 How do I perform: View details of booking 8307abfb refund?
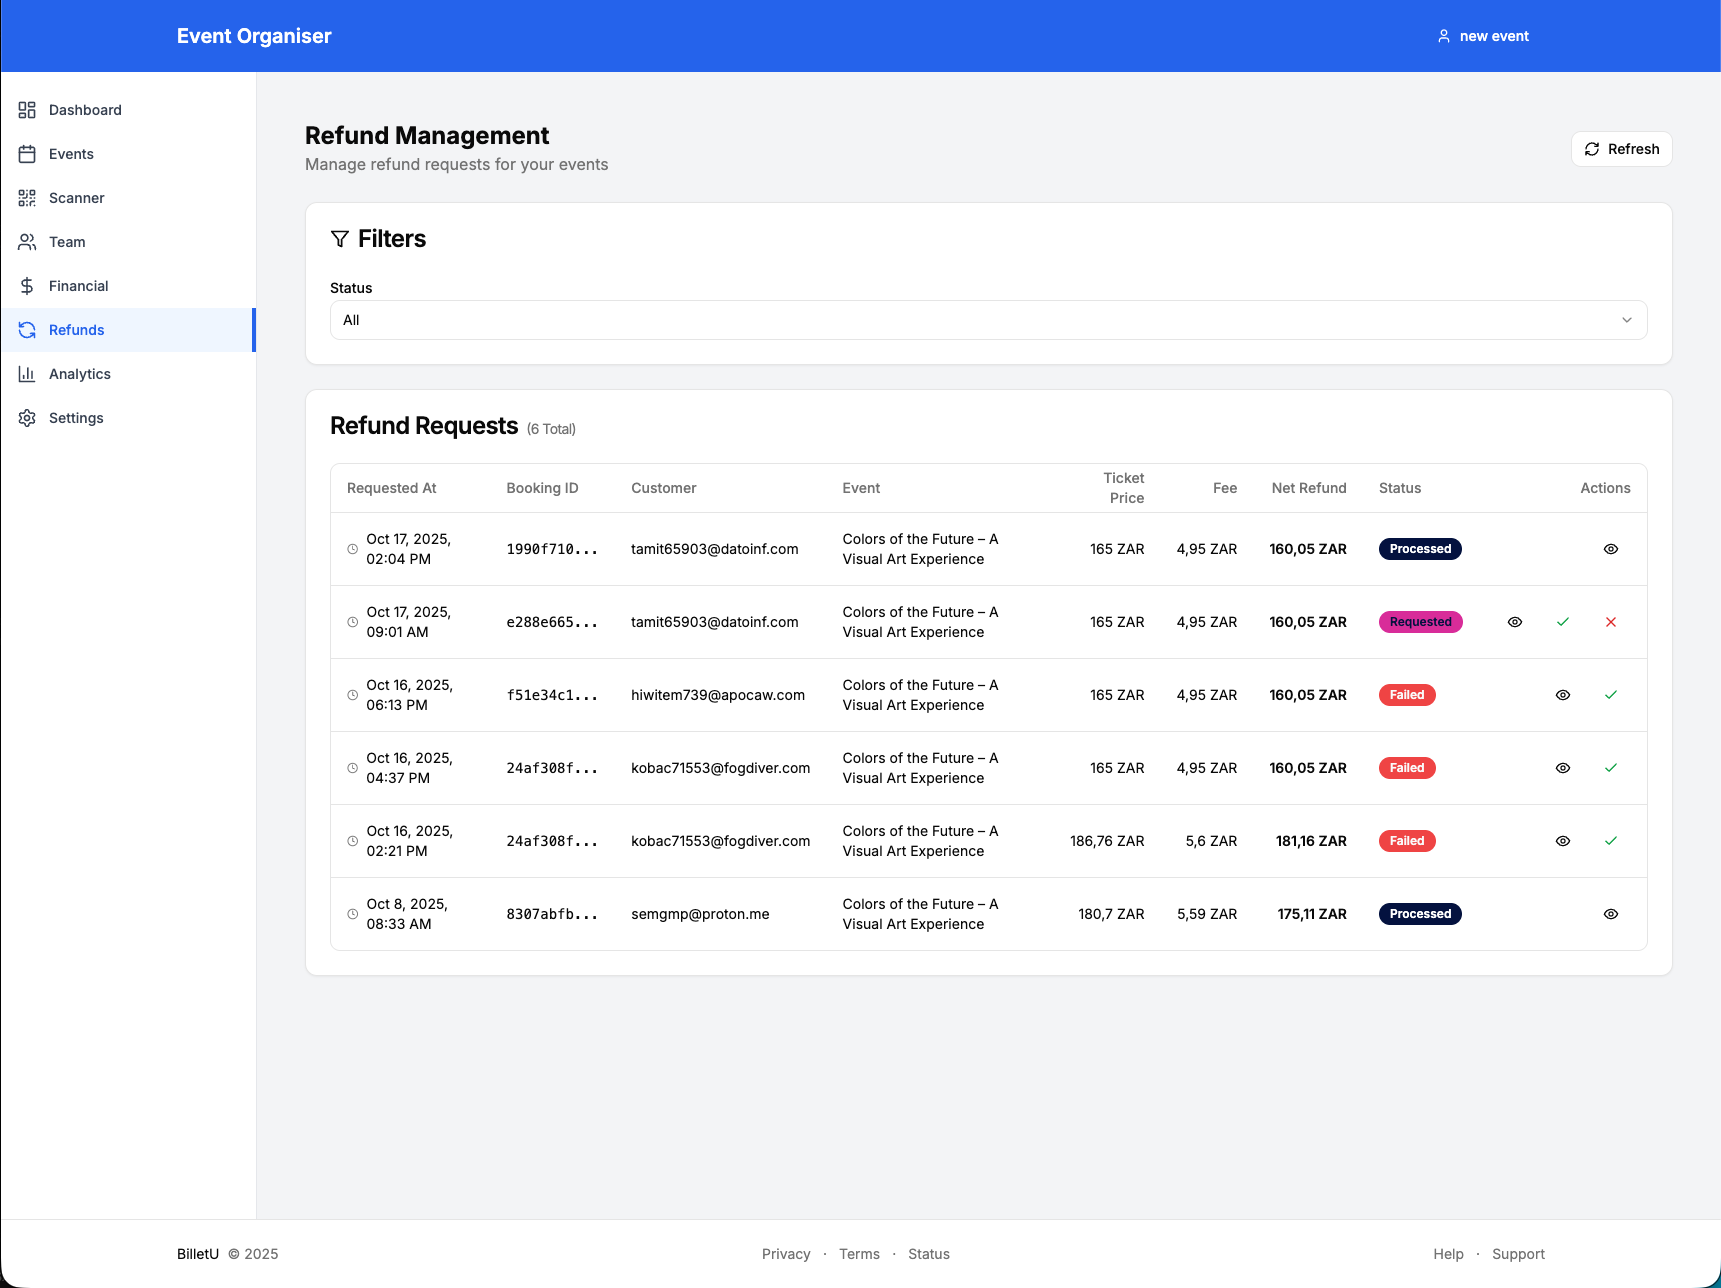[1610, 914]
